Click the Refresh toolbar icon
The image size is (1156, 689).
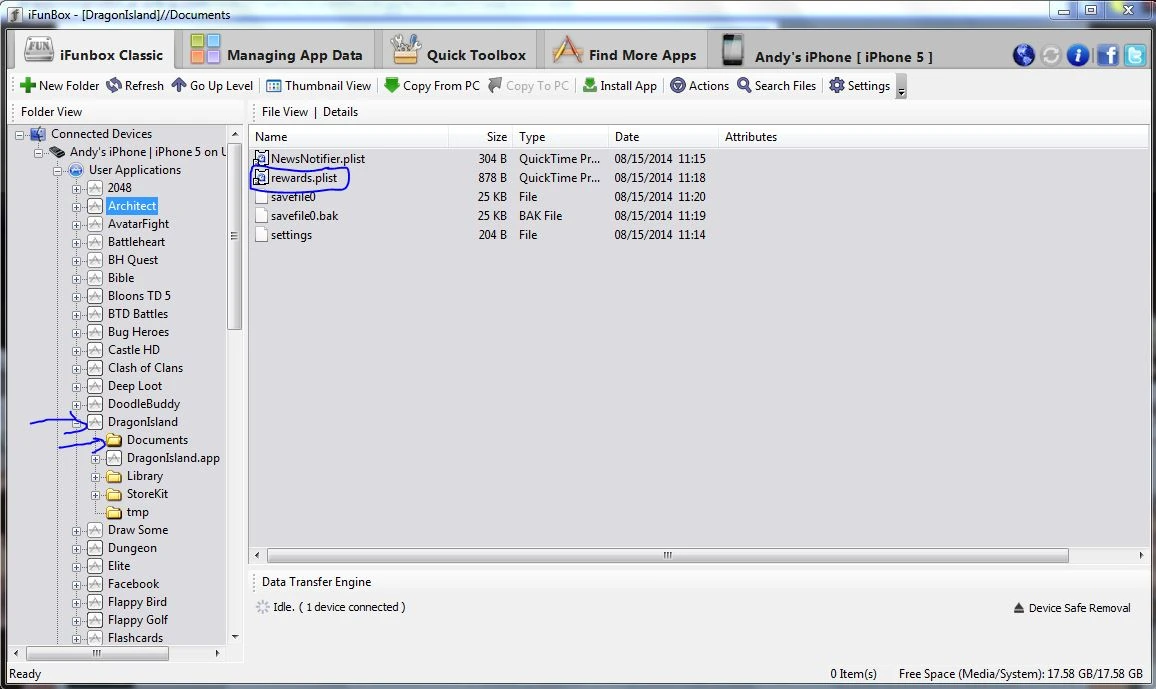click(x=114, y=85)
